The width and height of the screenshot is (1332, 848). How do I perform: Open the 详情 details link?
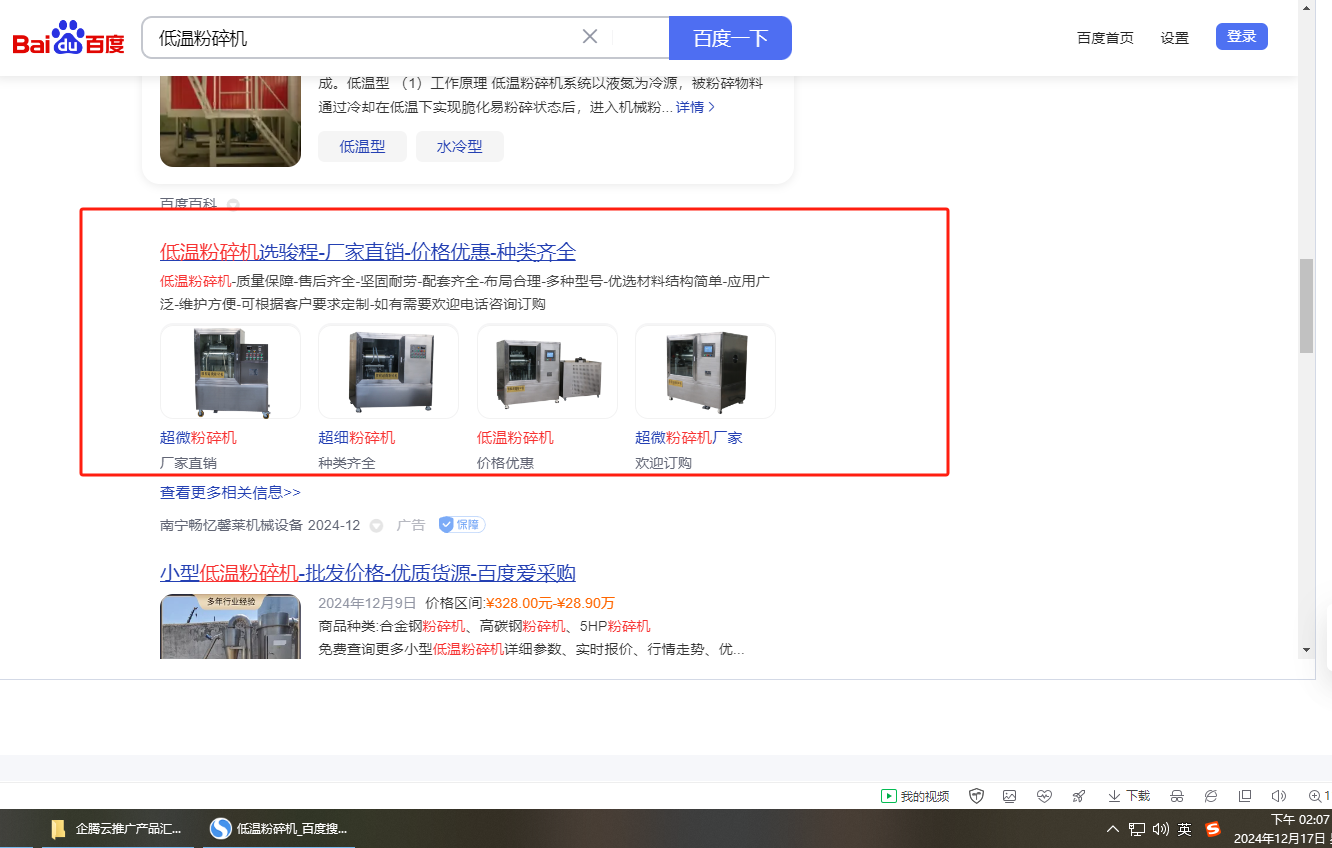(x=696, y=107)
